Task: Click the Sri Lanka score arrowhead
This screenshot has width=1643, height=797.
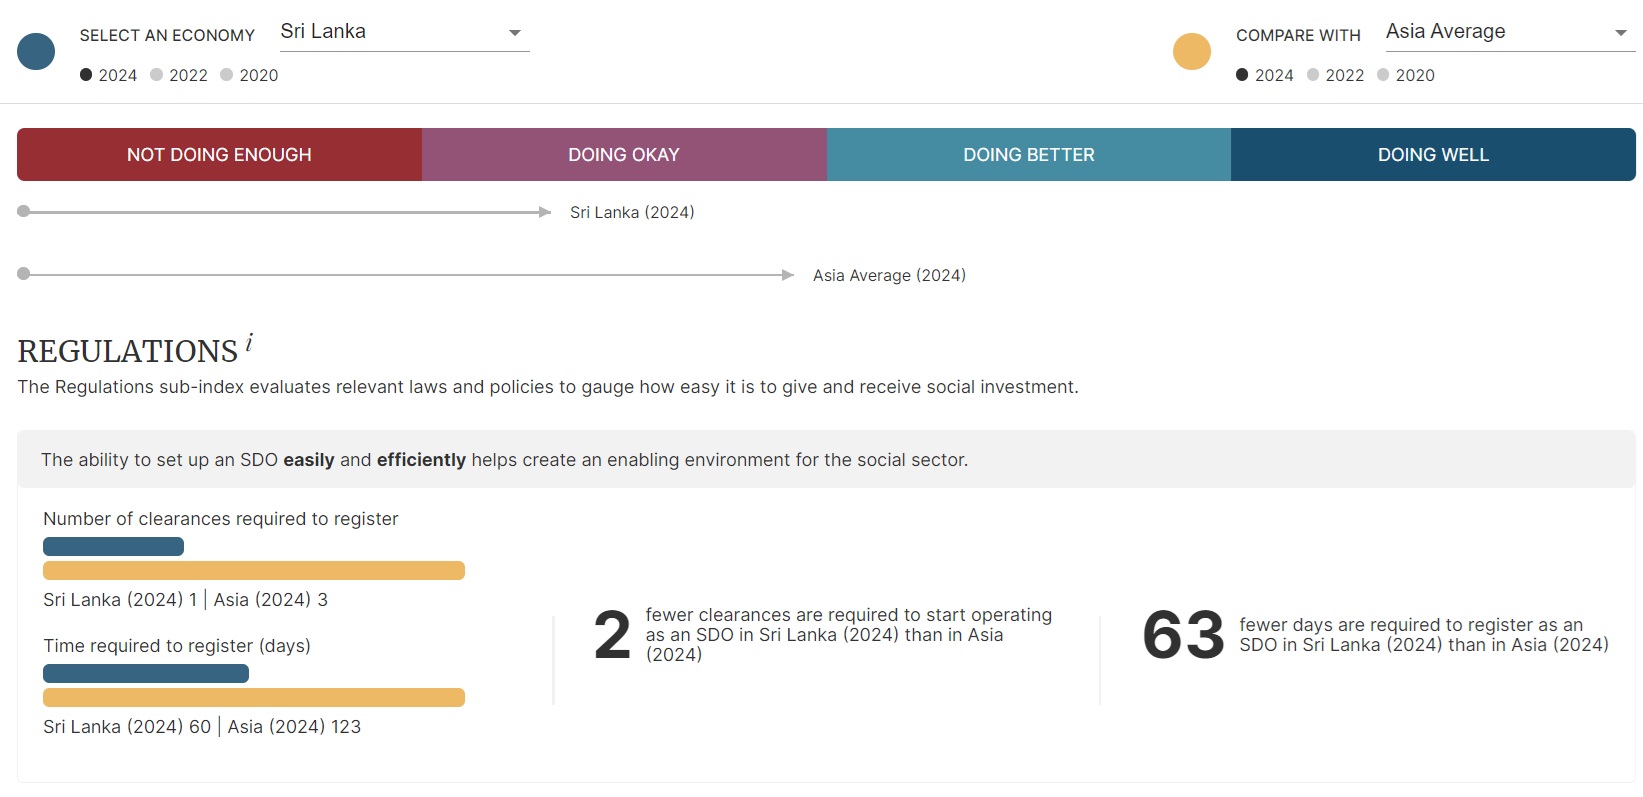Action: click(x=545, y=212)
